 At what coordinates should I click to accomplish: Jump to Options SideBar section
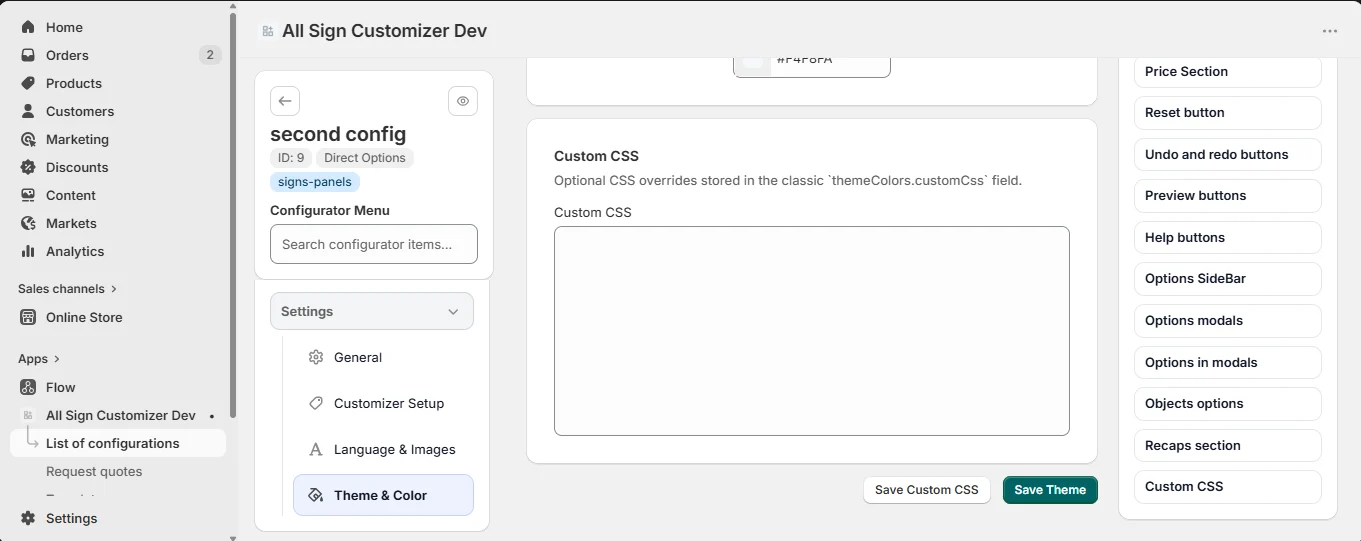1227,278
